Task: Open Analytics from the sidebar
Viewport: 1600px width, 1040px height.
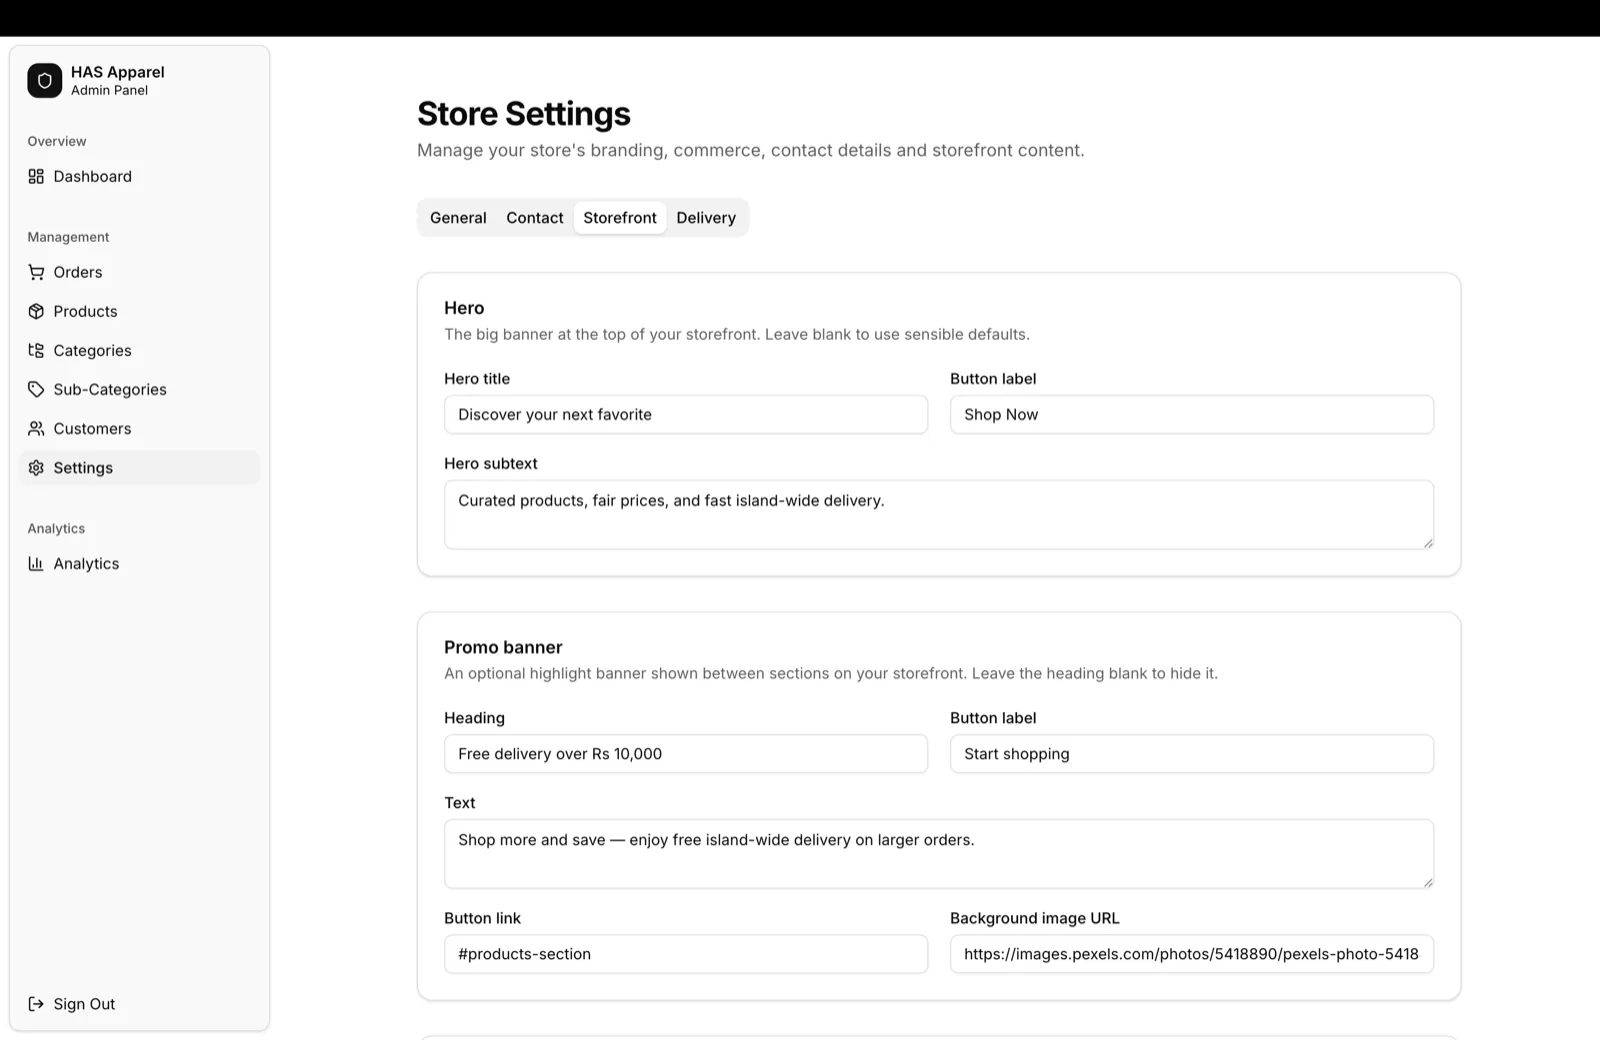Action: click(139, 564)
